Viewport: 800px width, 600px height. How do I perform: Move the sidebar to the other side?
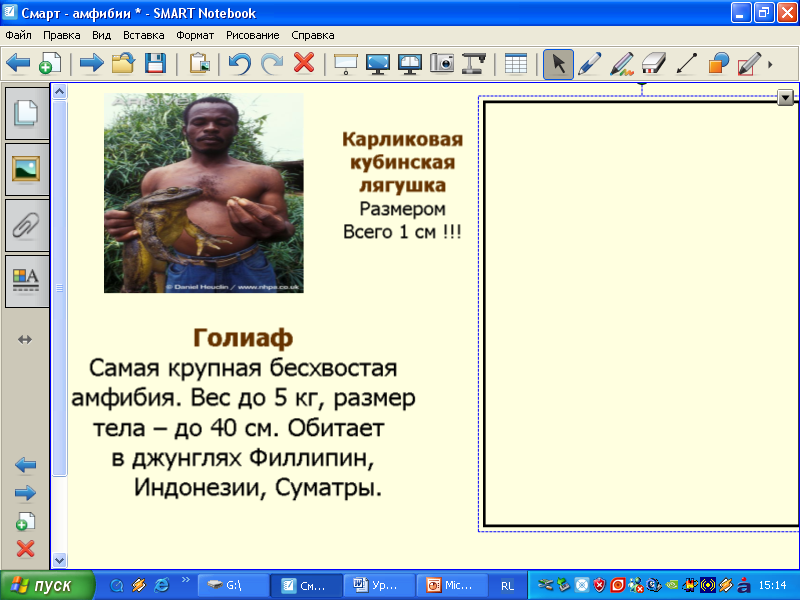(25, 339)
